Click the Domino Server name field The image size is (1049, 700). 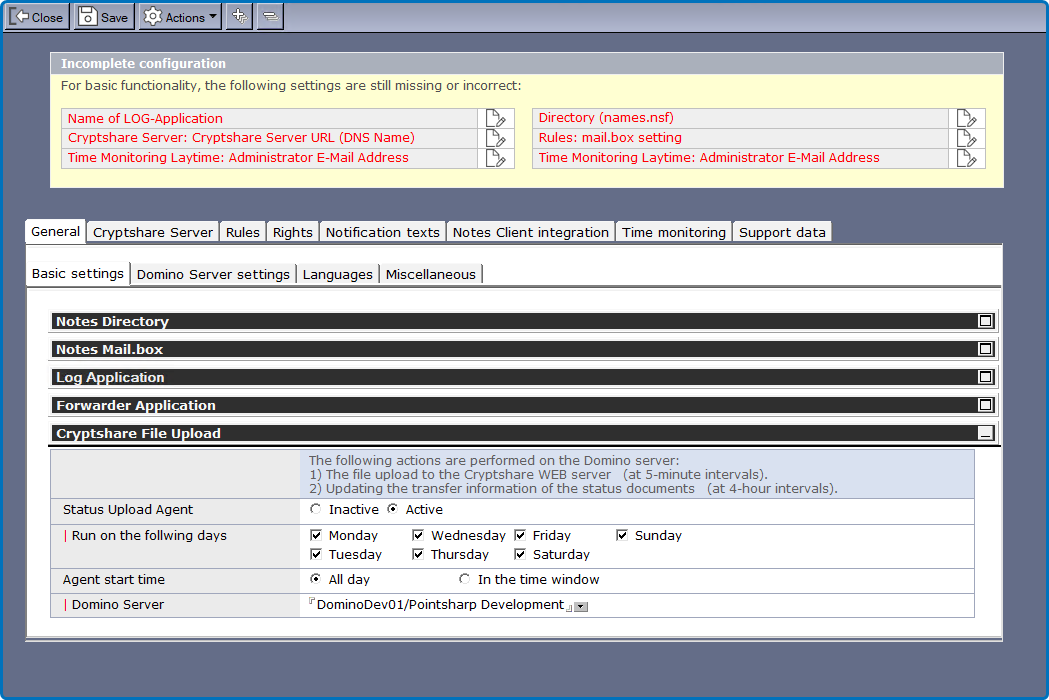[x=440, y=605]
